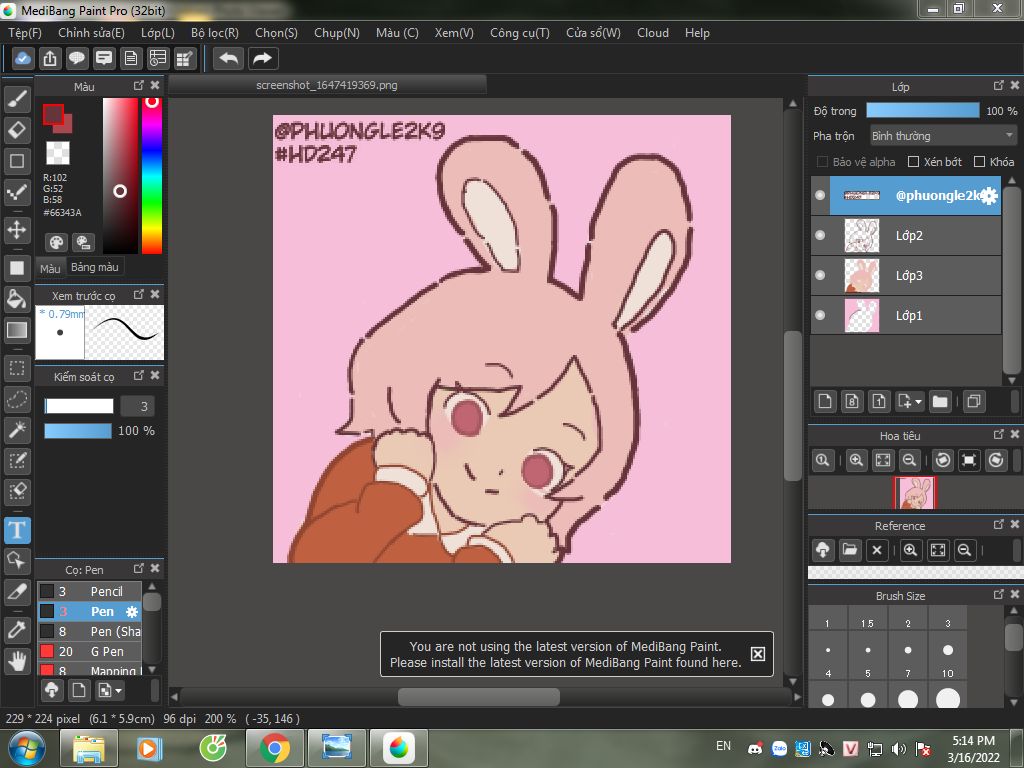This screenshot has width=1024, height=768.
Task: Select the Pencil brush
Action: click(89, 591)
